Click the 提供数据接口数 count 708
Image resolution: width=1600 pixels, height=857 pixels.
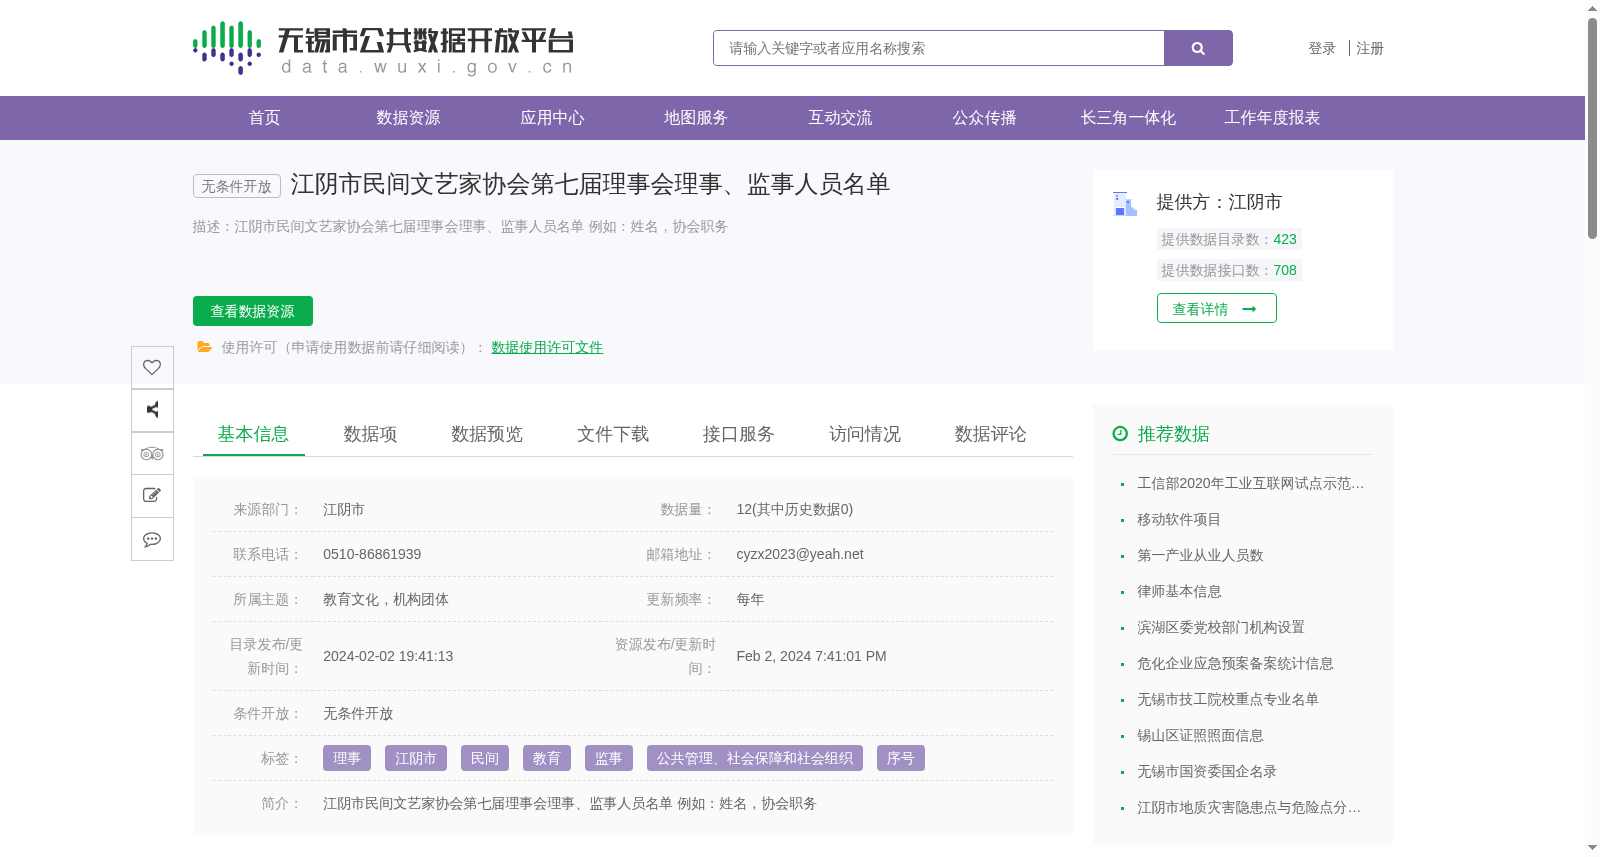(1285, 270)
